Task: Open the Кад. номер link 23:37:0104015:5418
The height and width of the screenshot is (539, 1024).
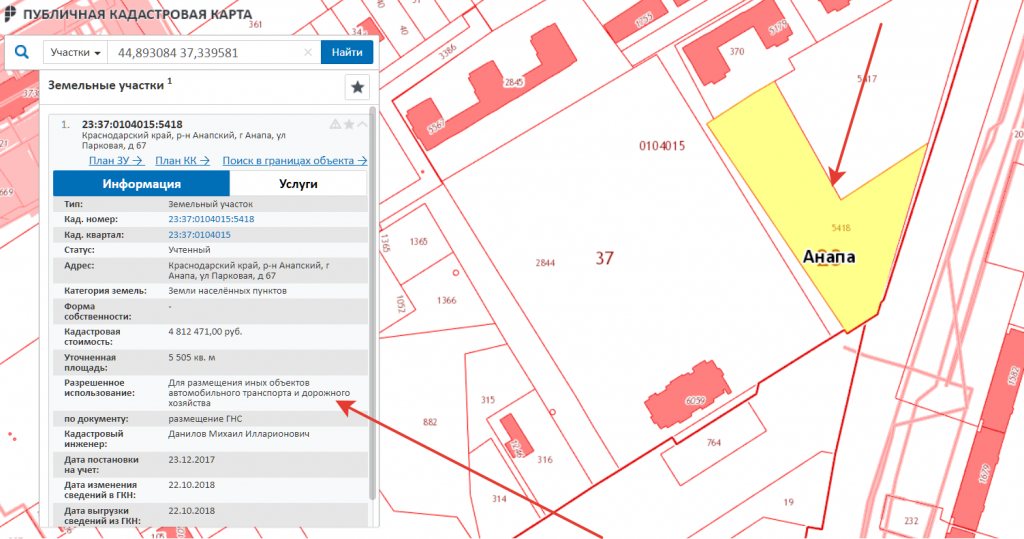Action: tap(211, 219)
